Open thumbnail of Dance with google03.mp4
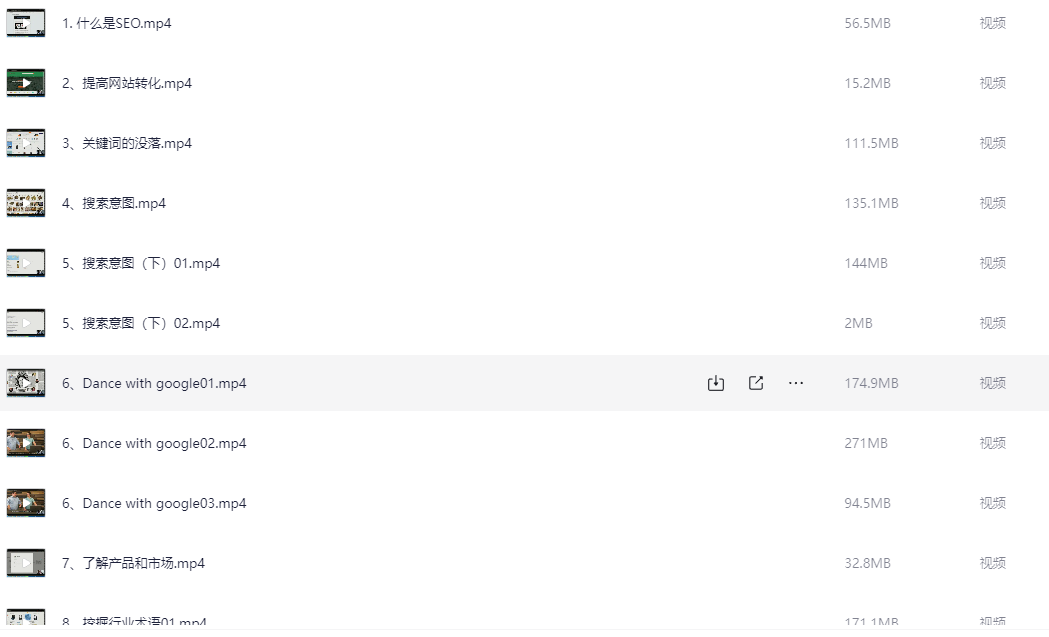This screenshot has height=637, width=1049. tap(26, 503)
